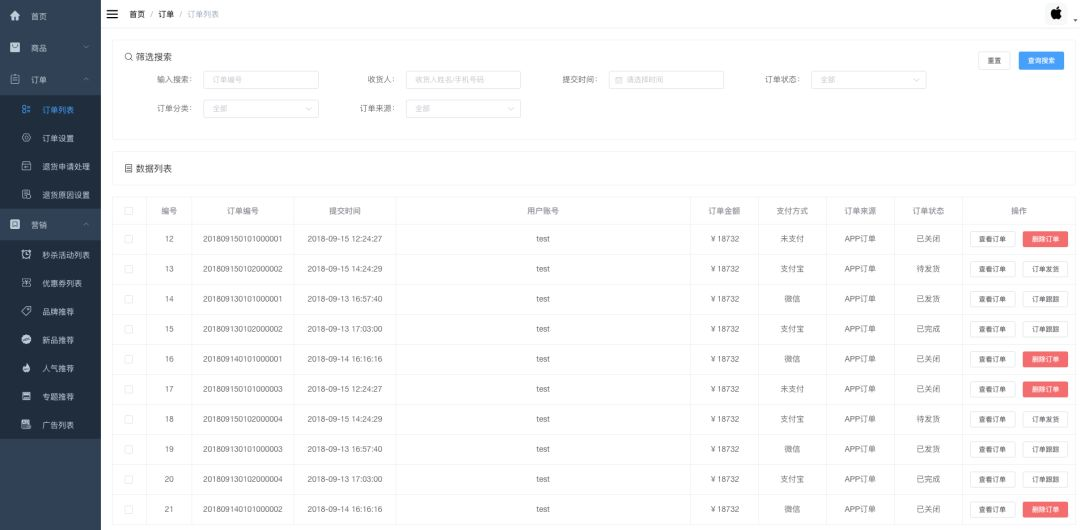
Task: Click 删除订单 for order row 17
Action: point(1045,389)
